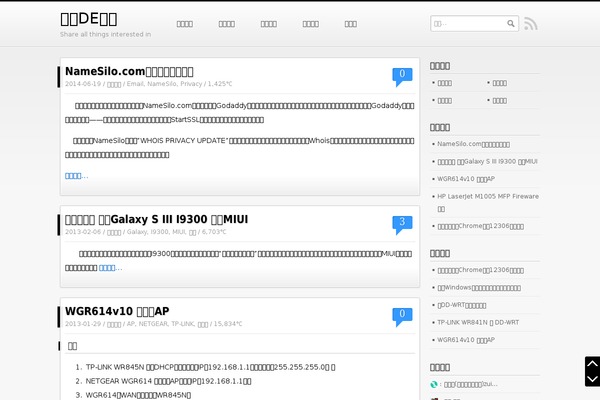Follow read-more link in NameSilo.com post

click(77, 176)
